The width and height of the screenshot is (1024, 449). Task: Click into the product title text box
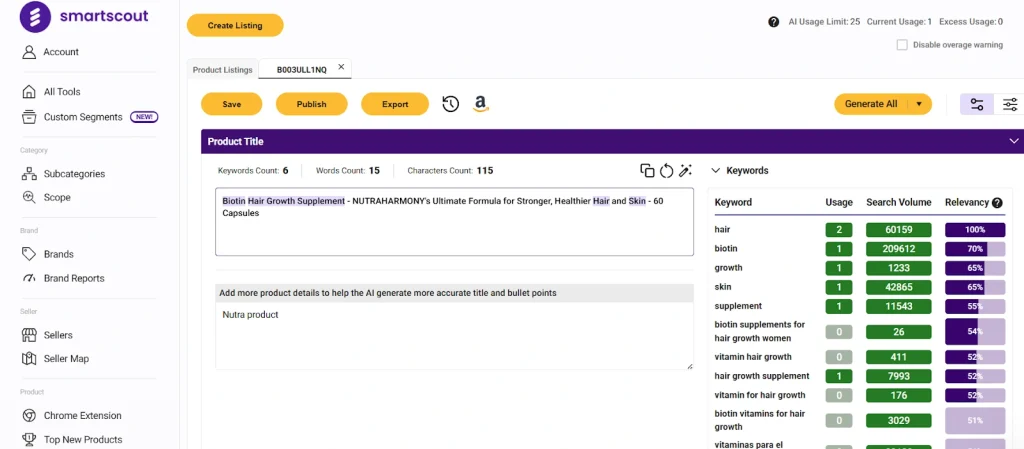click(x=455, y=223)
